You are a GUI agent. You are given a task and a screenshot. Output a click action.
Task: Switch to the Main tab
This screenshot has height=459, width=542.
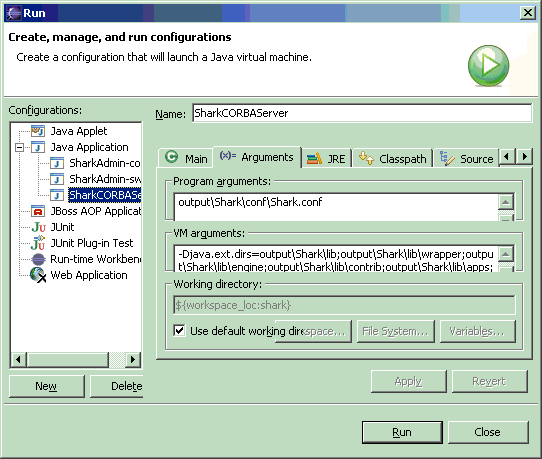click(186, 158)
